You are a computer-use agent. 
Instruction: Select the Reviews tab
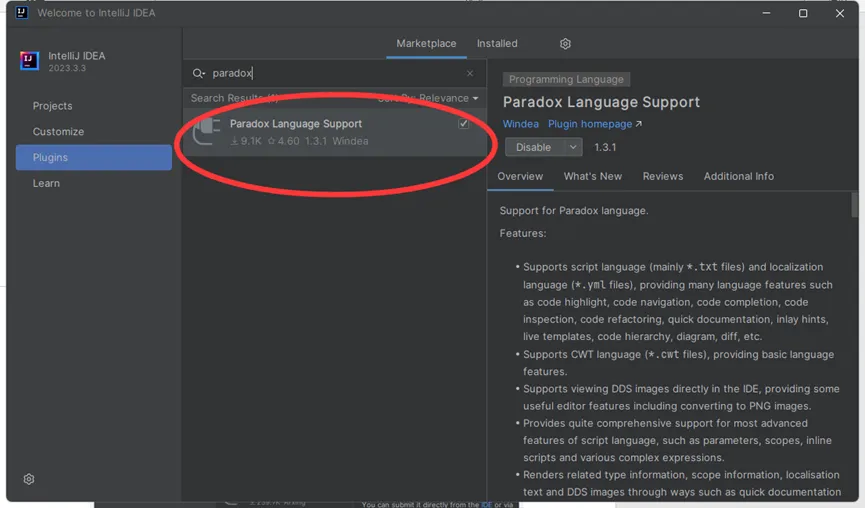click(662, 176)
